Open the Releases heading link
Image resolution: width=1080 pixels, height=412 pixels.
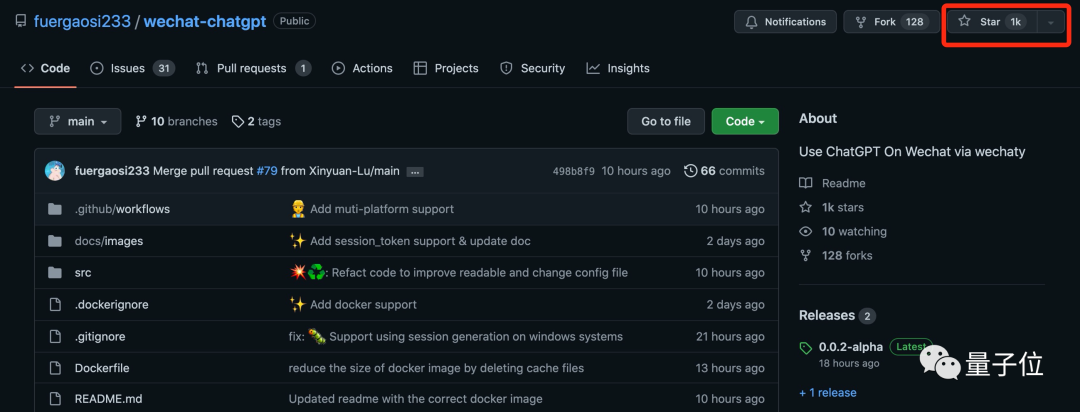(827, 316)
